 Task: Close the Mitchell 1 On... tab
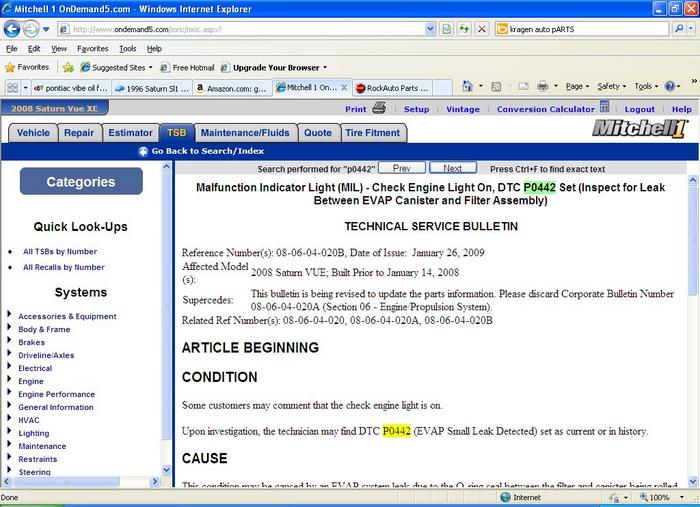(344, 87)
